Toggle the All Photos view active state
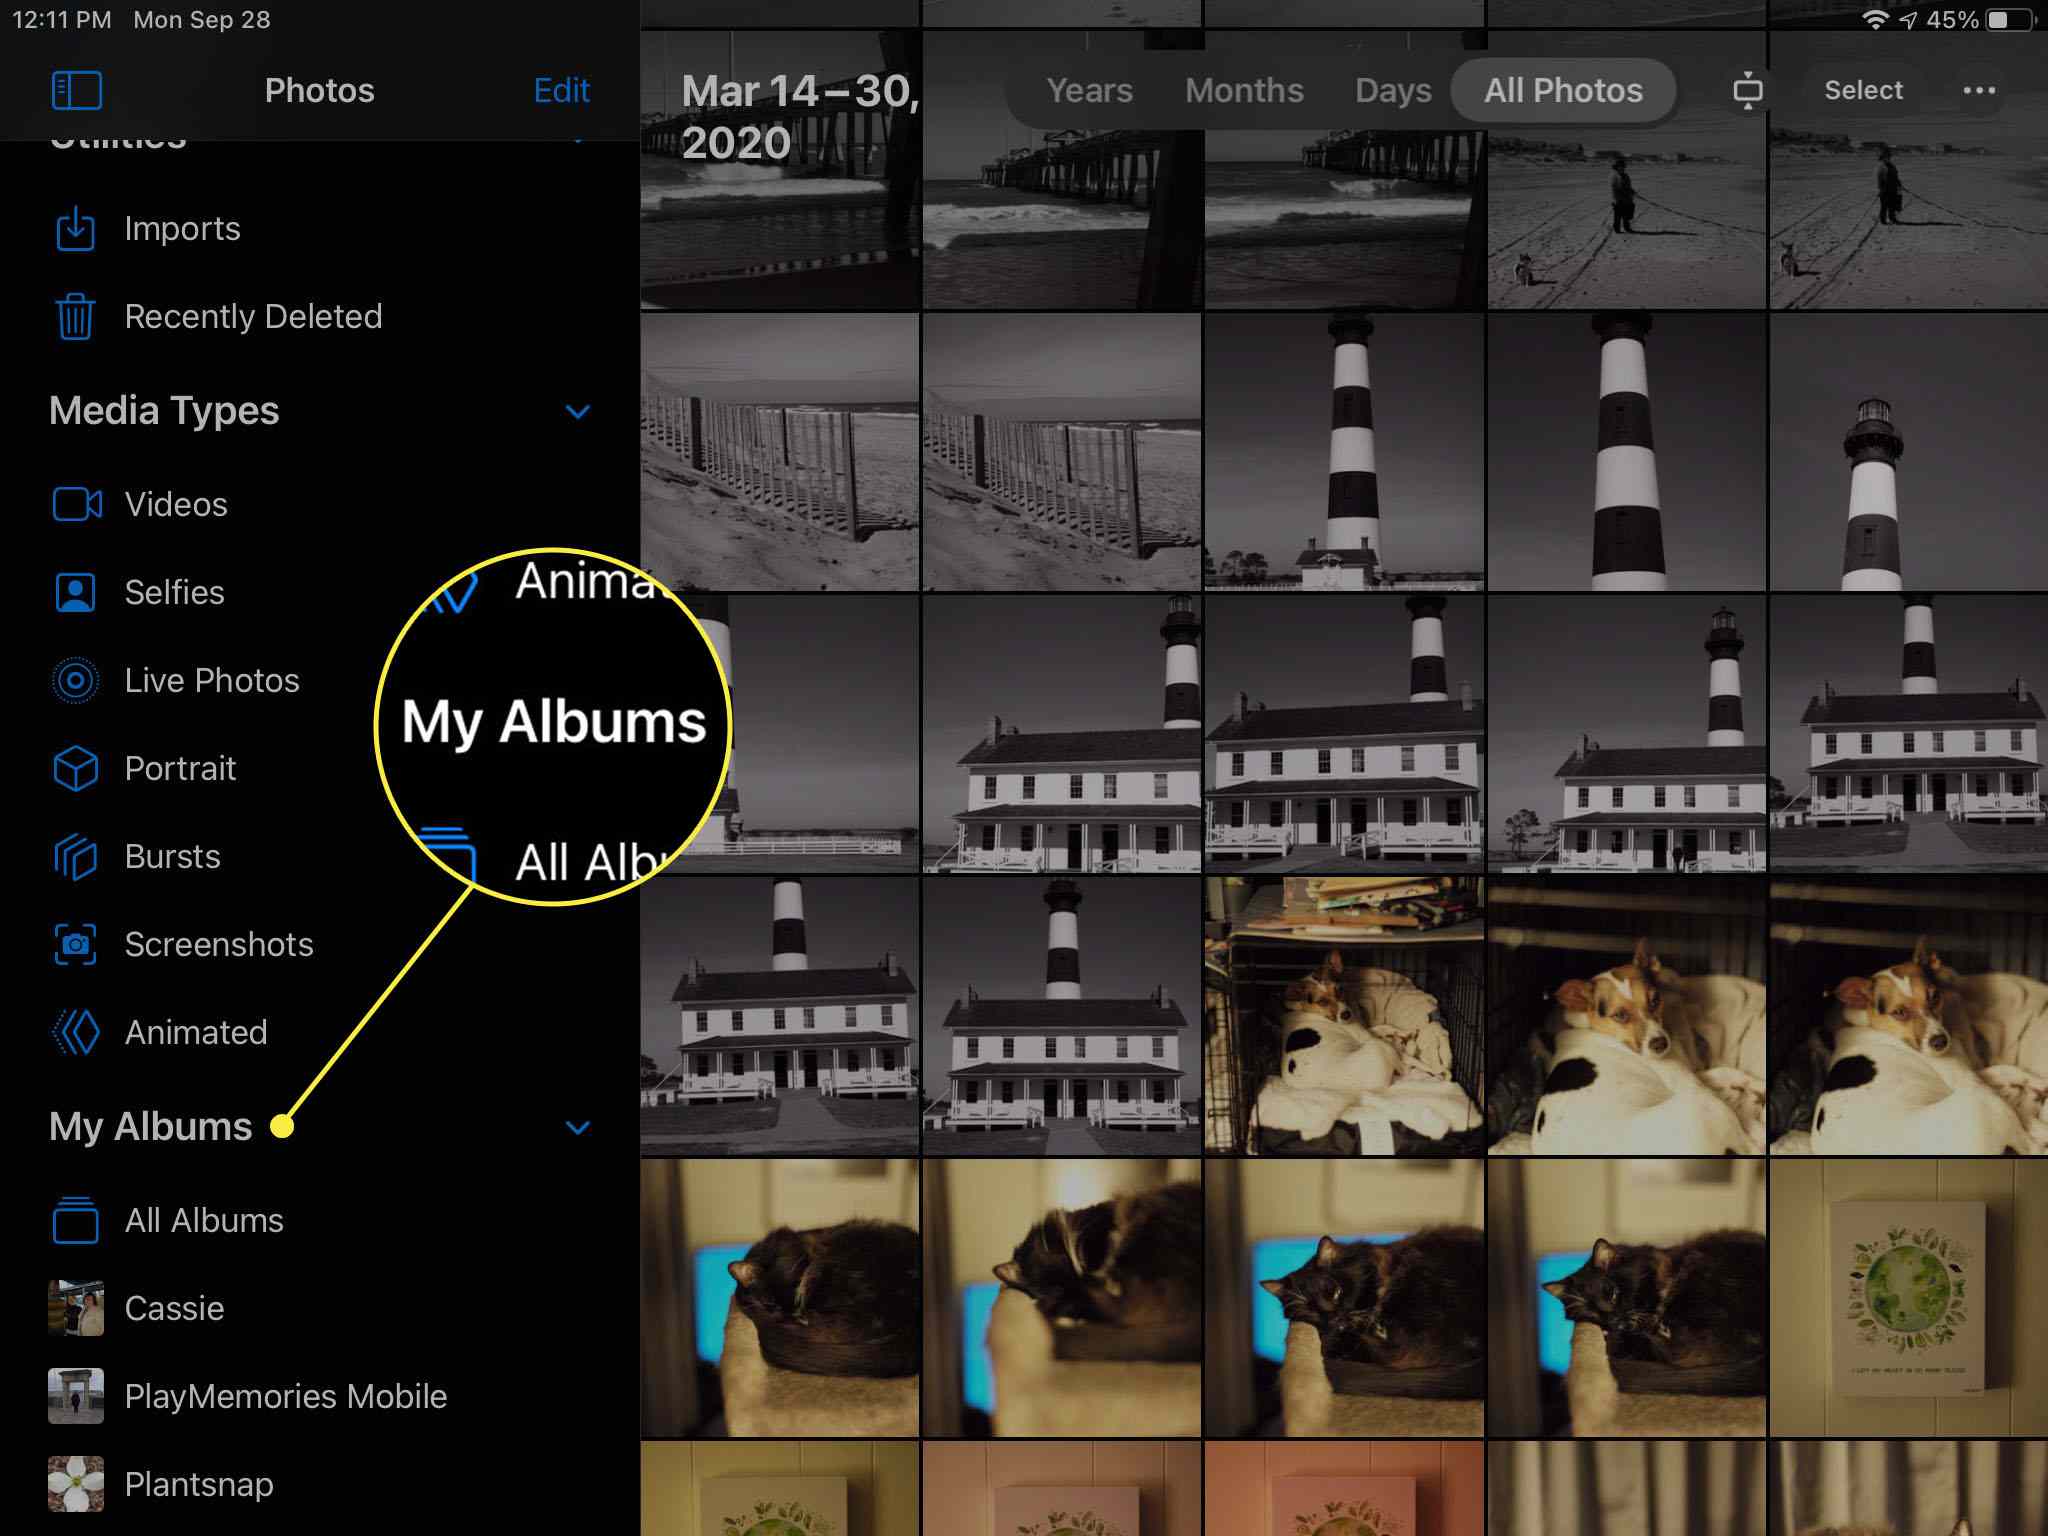 tap(1563, 90)
